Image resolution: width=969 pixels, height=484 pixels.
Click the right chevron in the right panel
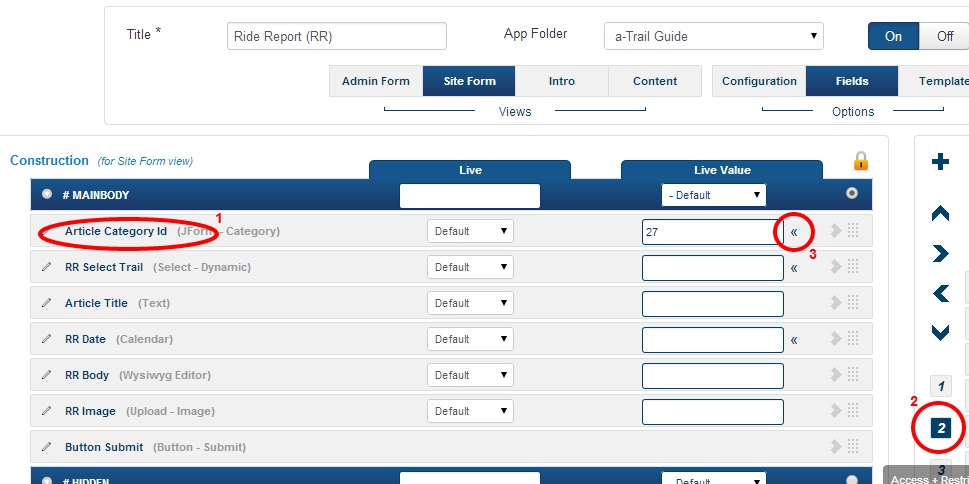tap(940, 254)
